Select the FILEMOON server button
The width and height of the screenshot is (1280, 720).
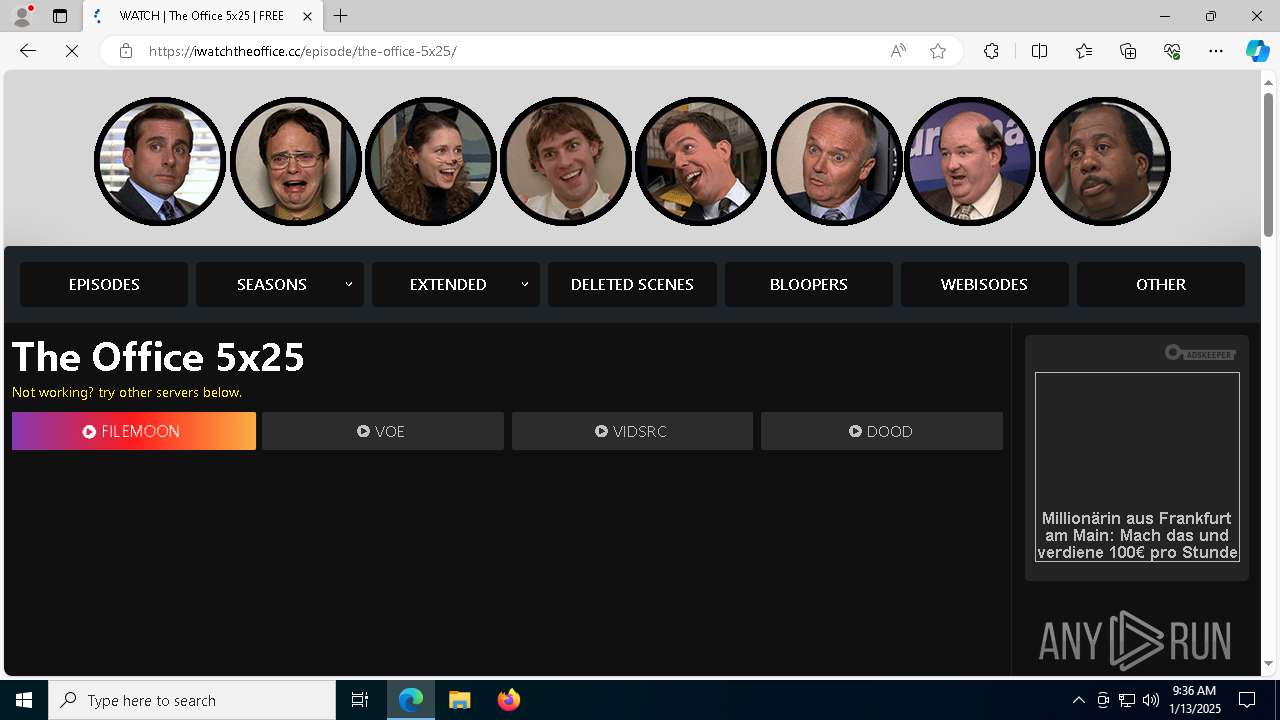click(x=134, y=431)
